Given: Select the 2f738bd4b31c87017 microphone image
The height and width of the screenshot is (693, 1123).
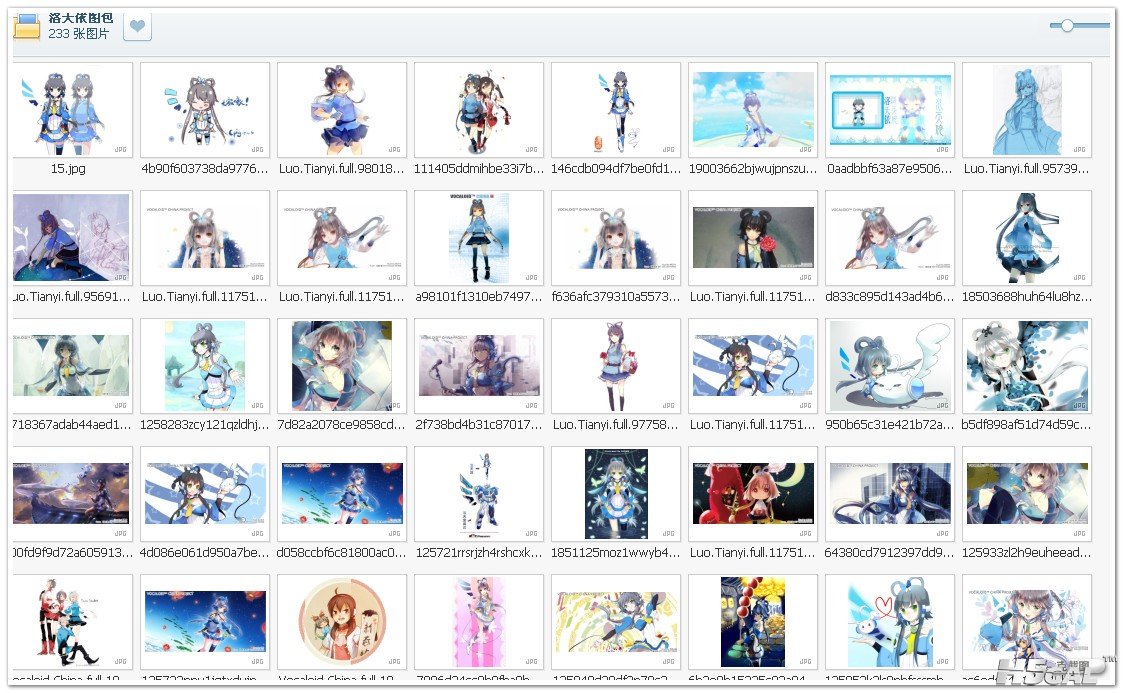Looking at the screenshot, I should (x=479, y=366).
